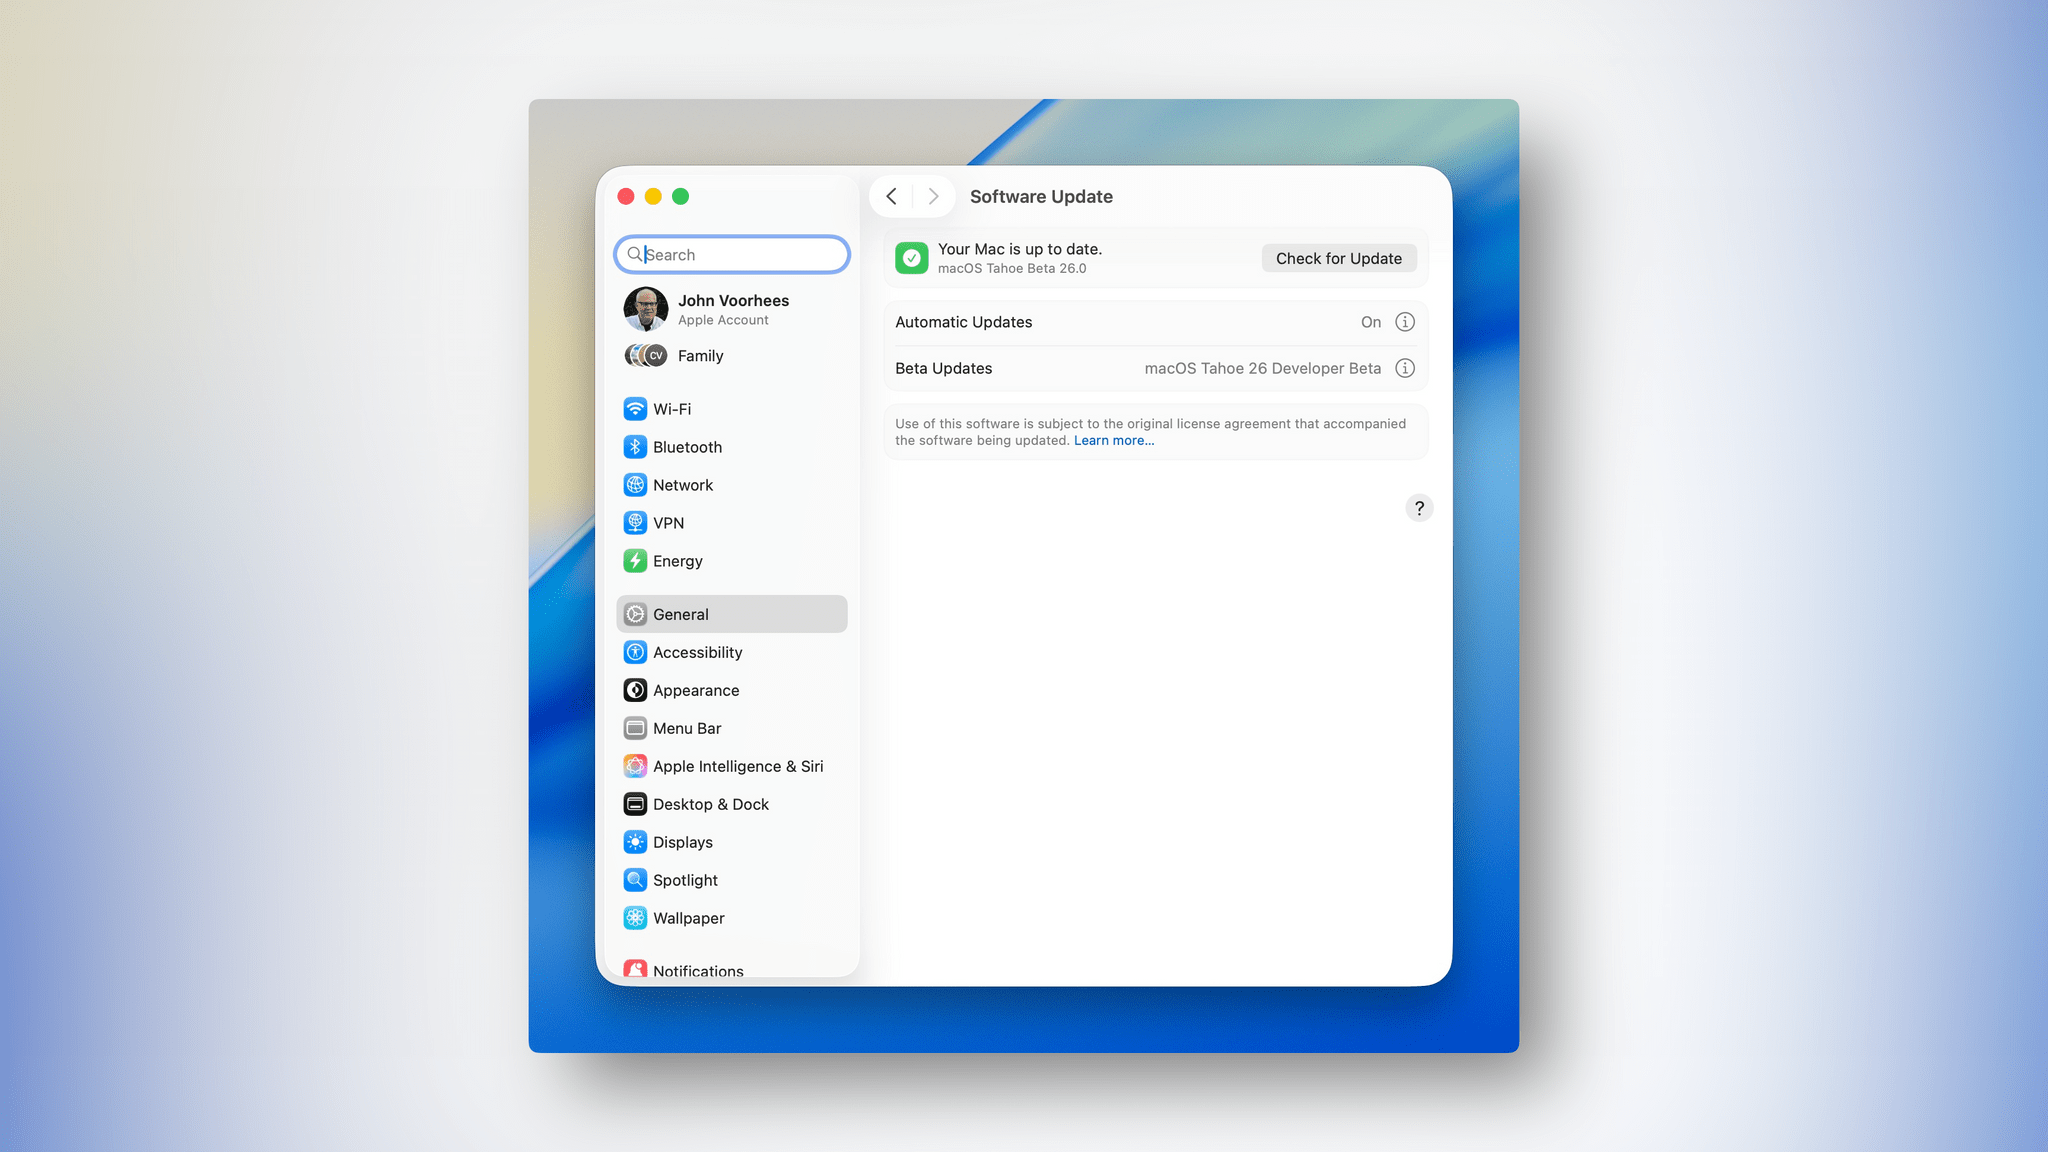Open the help question mark button
This screenshot has height=1152, width=2048.
point(1419,508)
